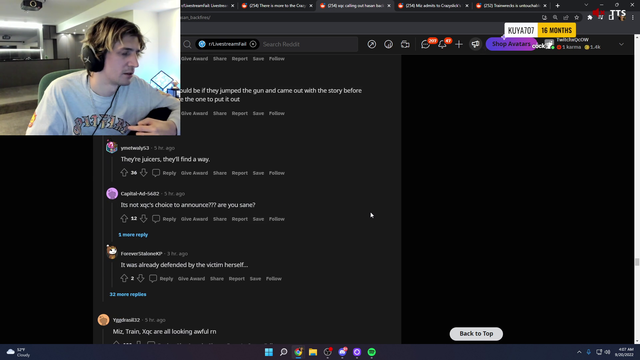This screenshot has width=640, height=360.
Task: Follow ForeverStaloneKP's comment
Action: click(x=274, y=279)
